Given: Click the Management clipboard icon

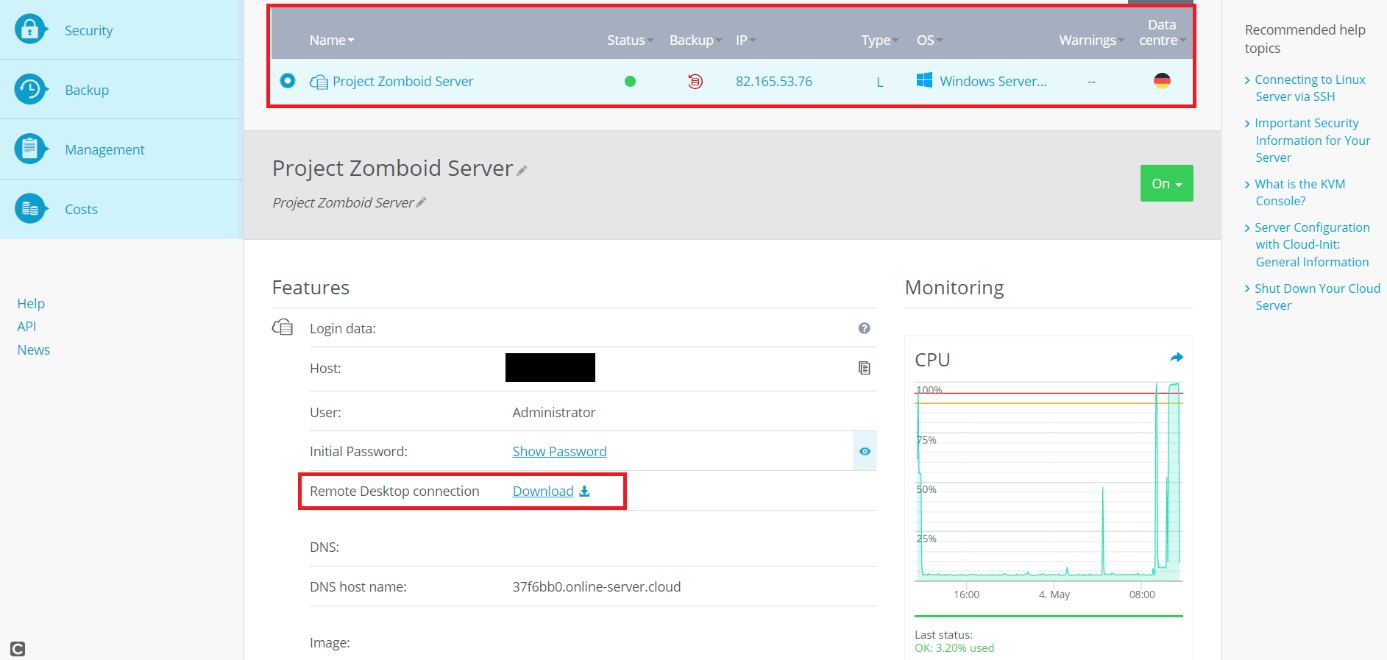Looking at the screenshot, I should tap(29, 149).
